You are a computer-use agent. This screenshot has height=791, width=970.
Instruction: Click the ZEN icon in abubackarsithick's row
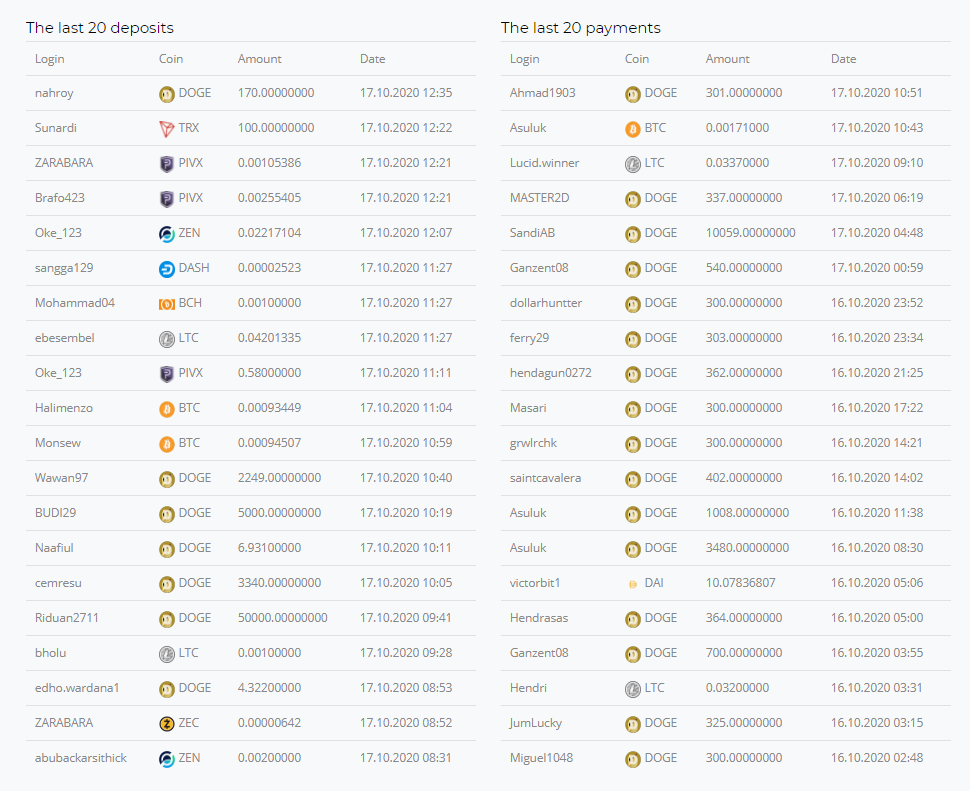click(166, 759)
